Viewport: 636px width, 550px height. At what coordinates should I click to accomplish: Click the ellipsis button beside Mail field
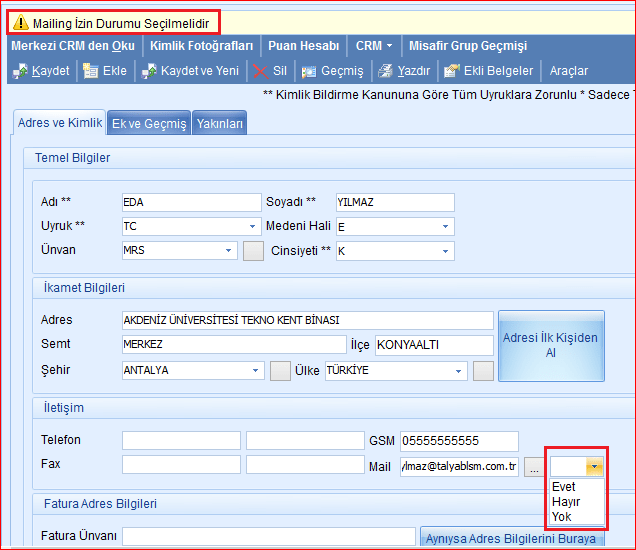(535, 466)
